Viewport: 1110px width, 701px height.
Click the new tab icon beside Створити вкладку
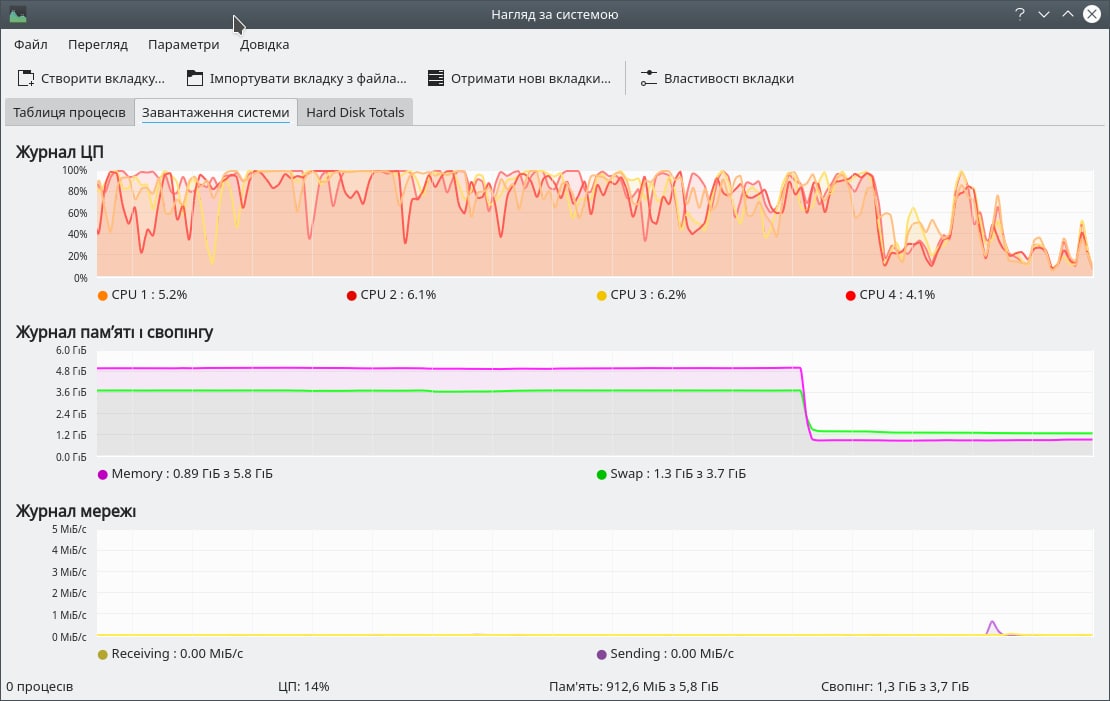pos(25,78)
